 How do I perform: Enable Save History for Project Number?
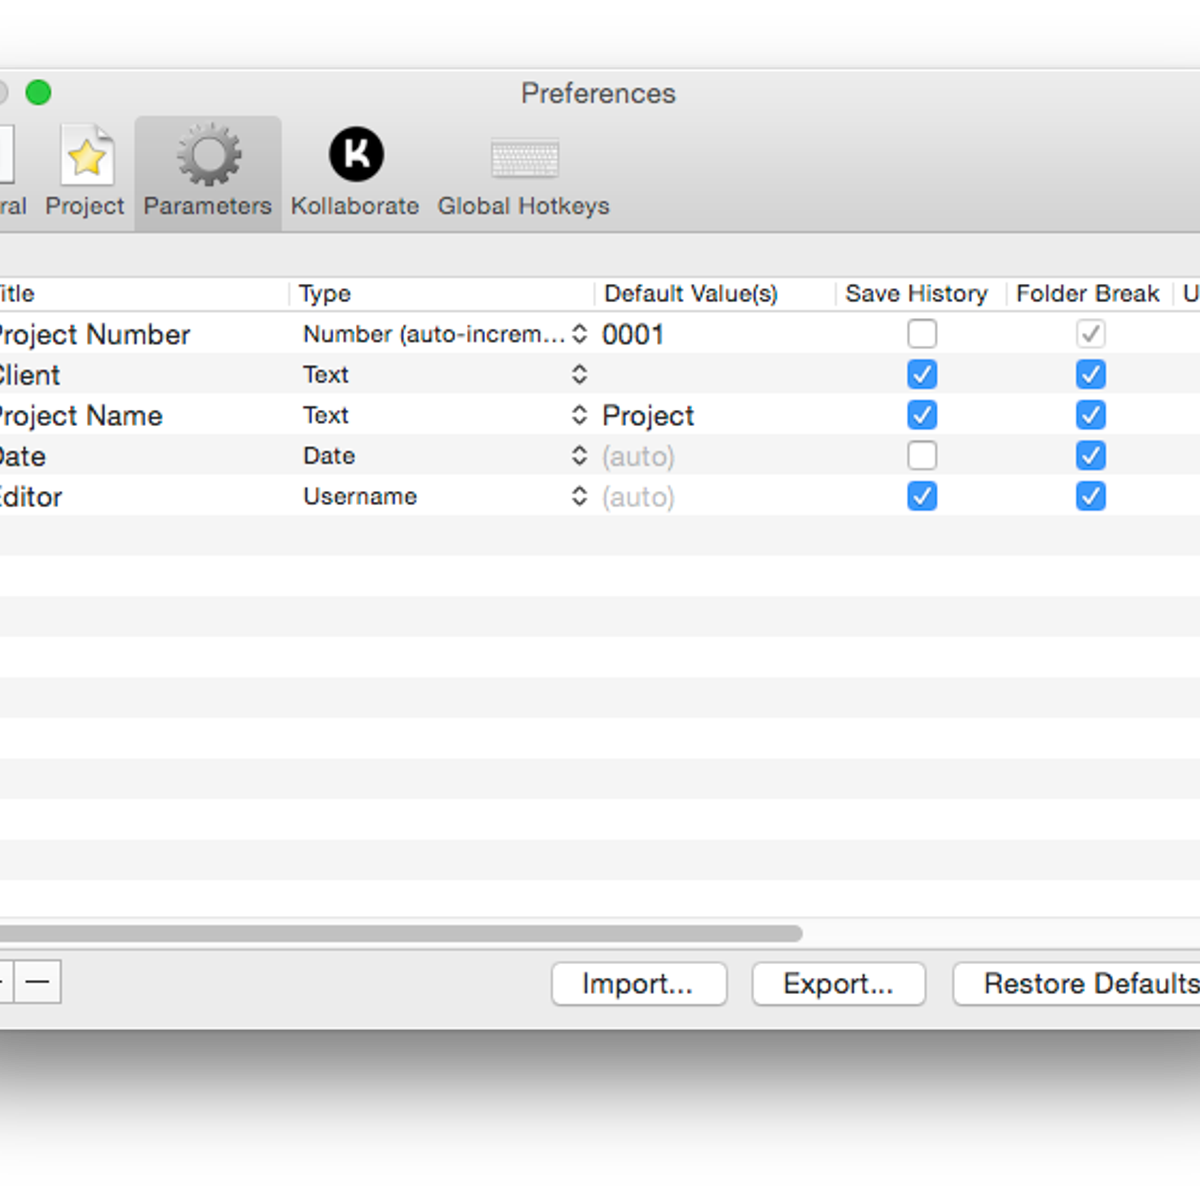921,334
